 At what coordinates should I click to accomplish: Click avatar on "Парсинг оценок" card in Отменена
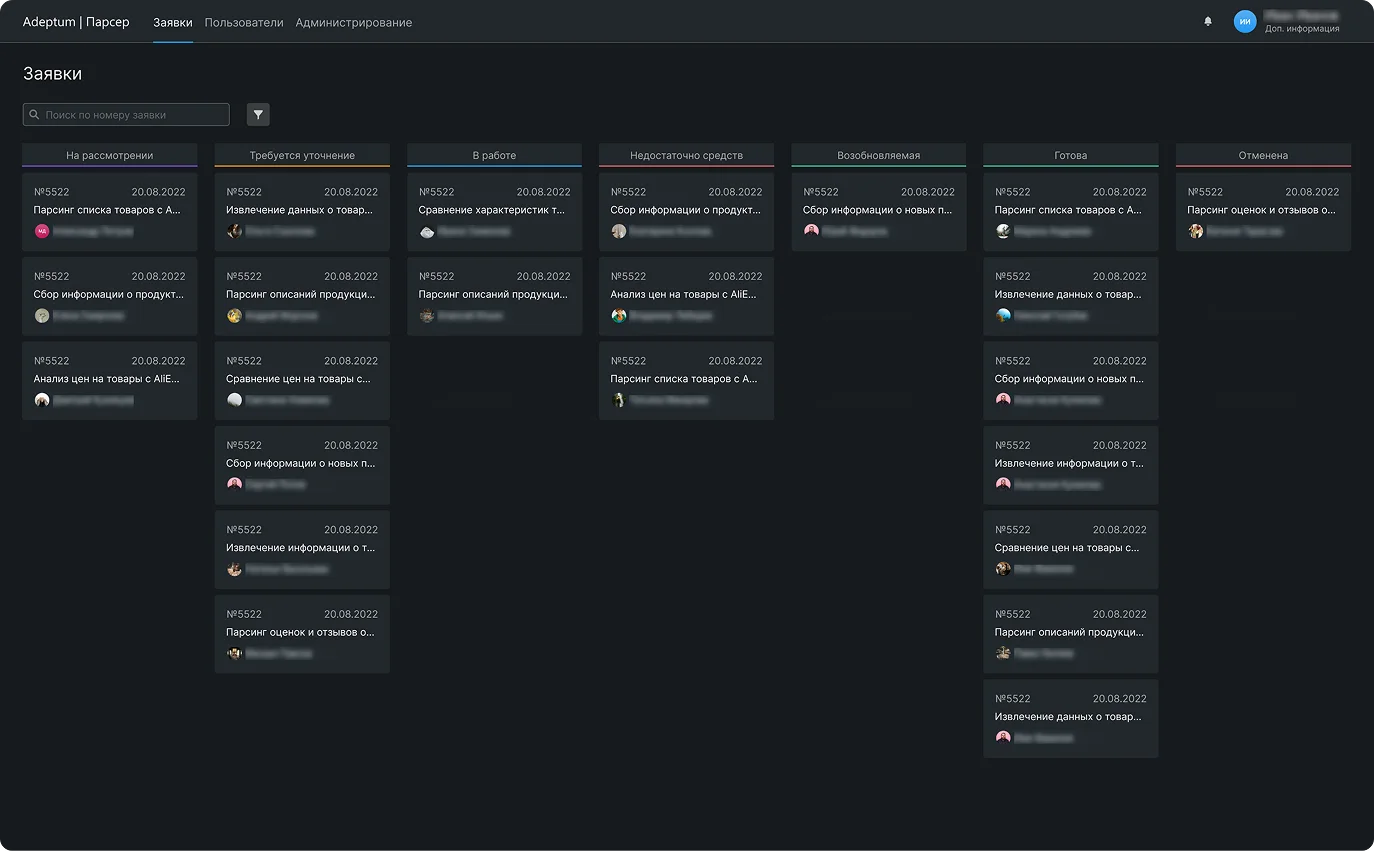tap(1195, 231)
